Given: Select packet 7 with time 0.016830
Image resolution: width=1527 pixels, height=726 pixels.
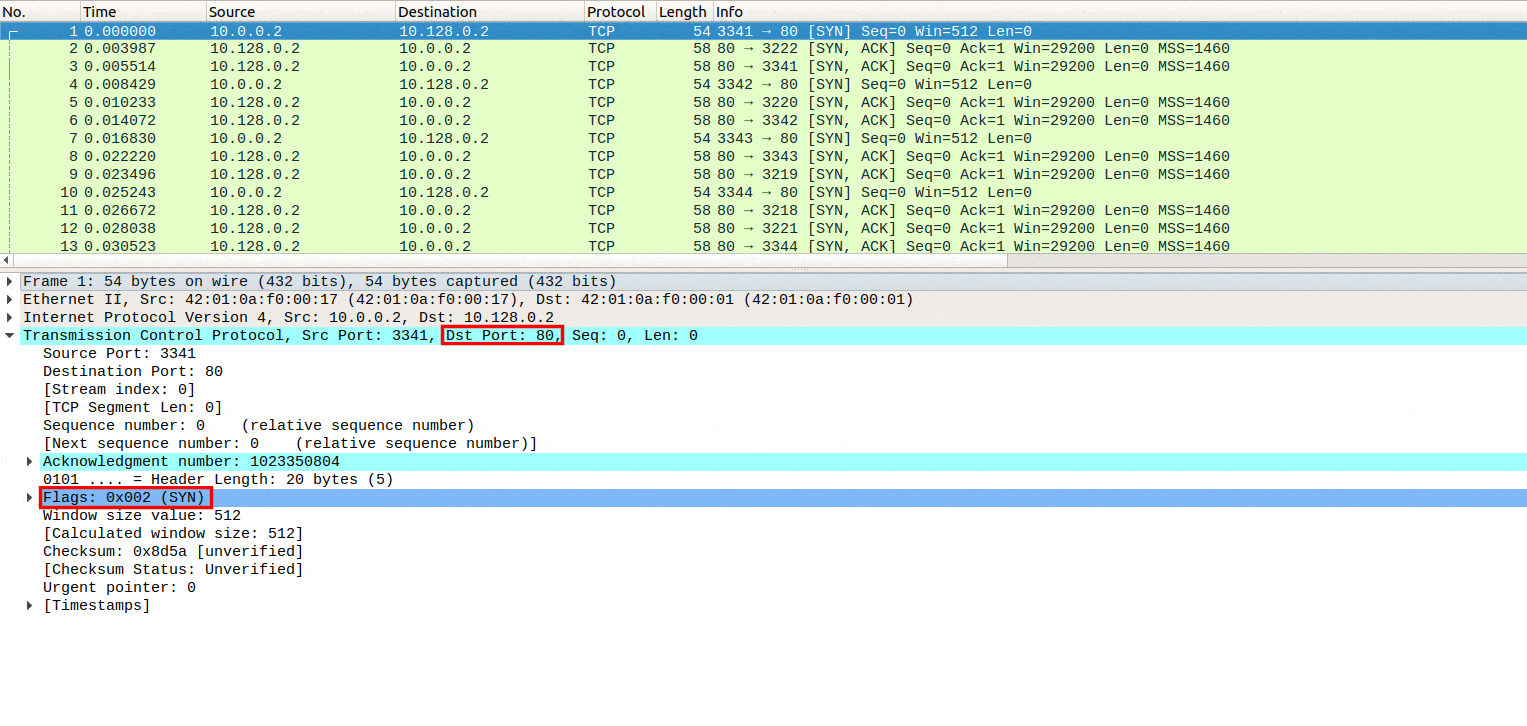Looking at the screenshot, I should (x=763, y=139).
